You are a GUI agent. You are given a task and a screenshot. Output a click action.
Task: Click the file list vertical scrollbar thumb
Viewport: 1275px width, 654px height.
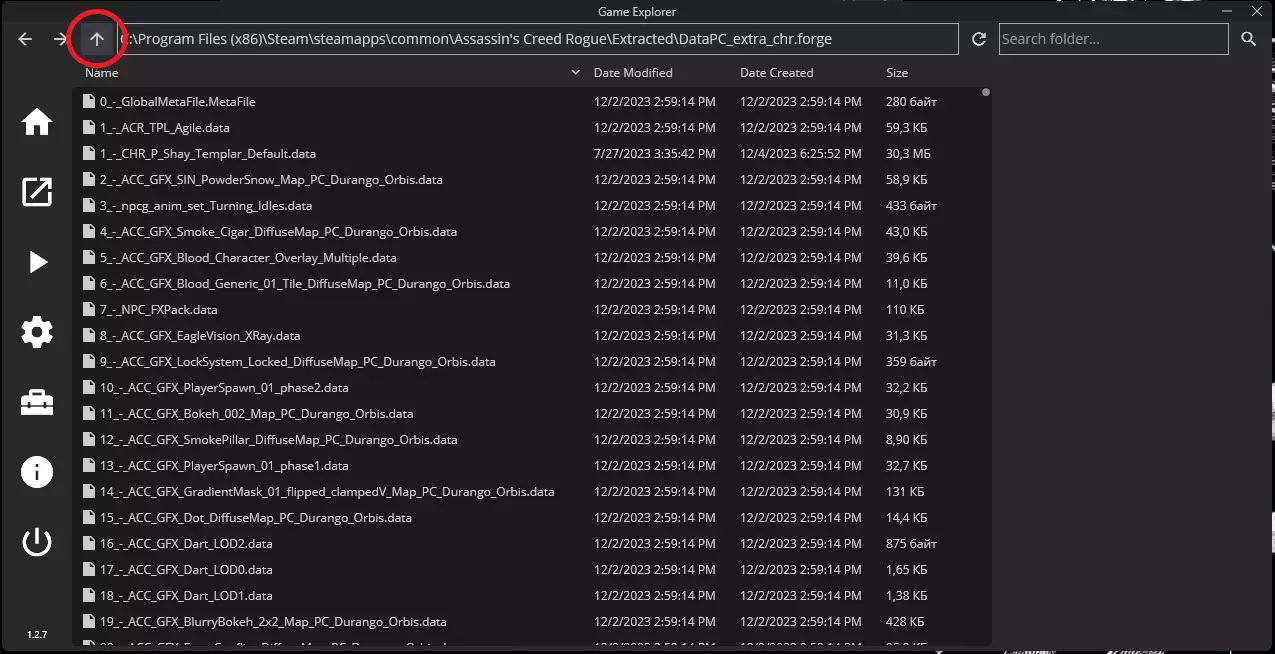tap(986, 93)
